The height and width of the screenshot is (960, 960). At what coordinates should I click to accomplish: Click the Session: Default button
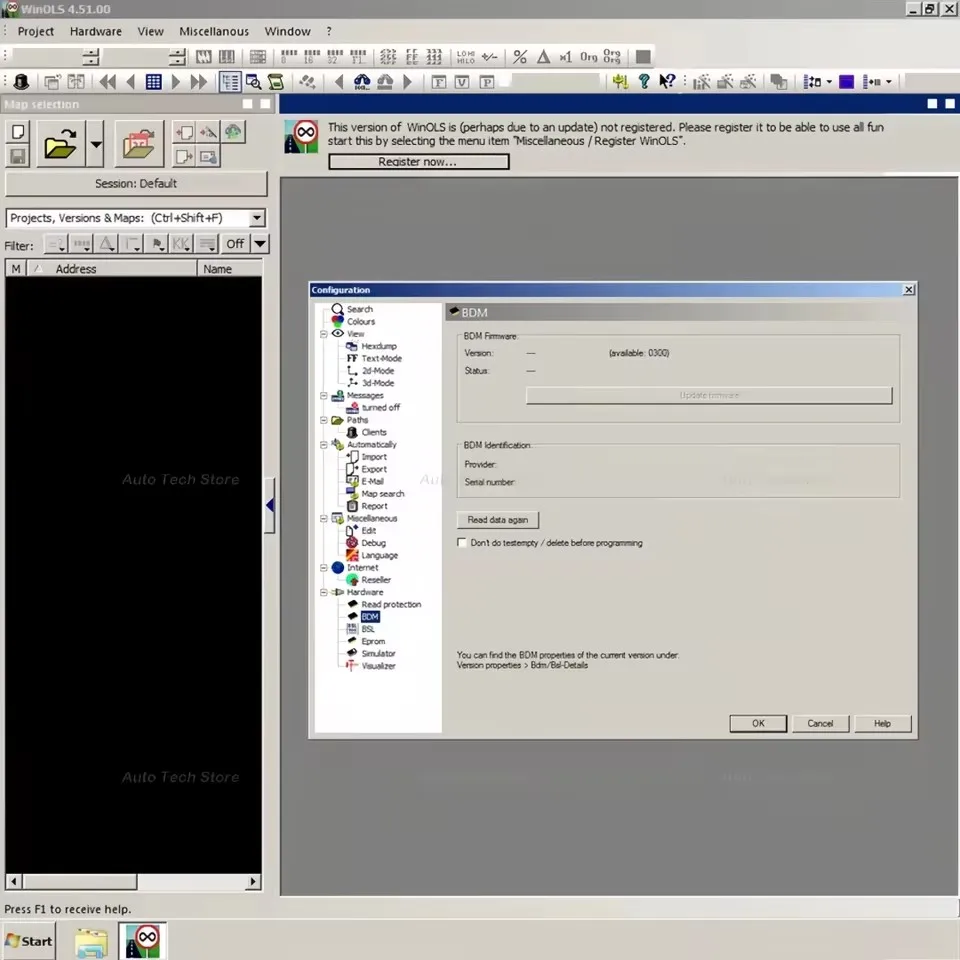point(136,184)
